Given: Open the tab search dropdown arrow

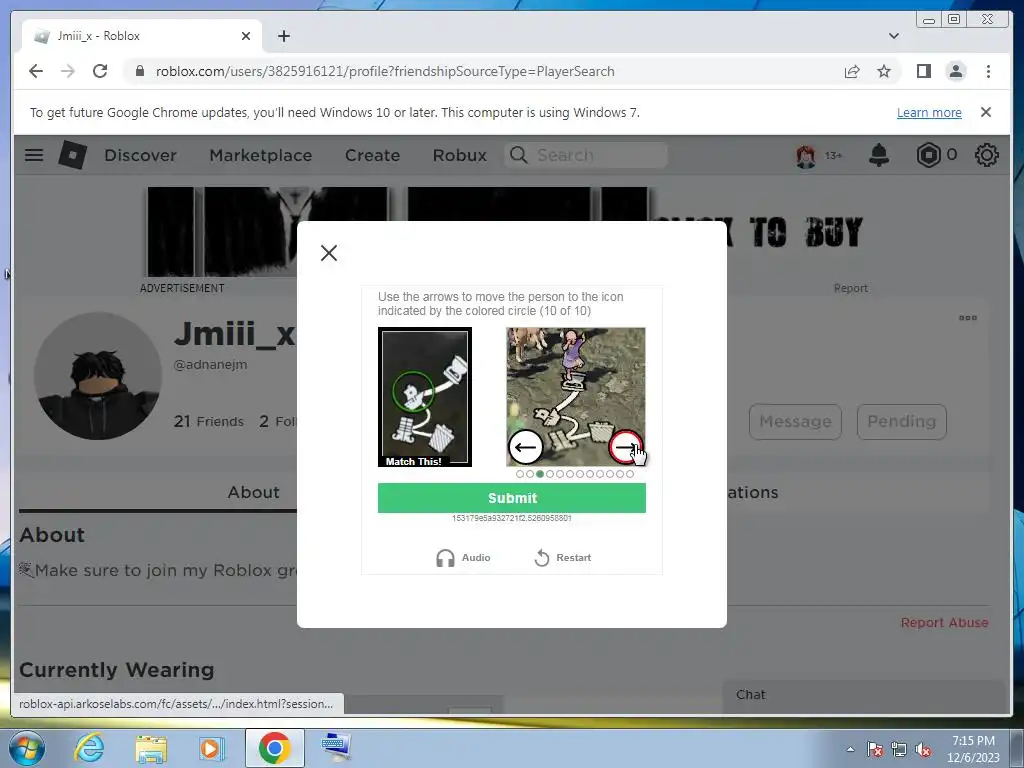Looking at the screenshot, I should 893,36.
